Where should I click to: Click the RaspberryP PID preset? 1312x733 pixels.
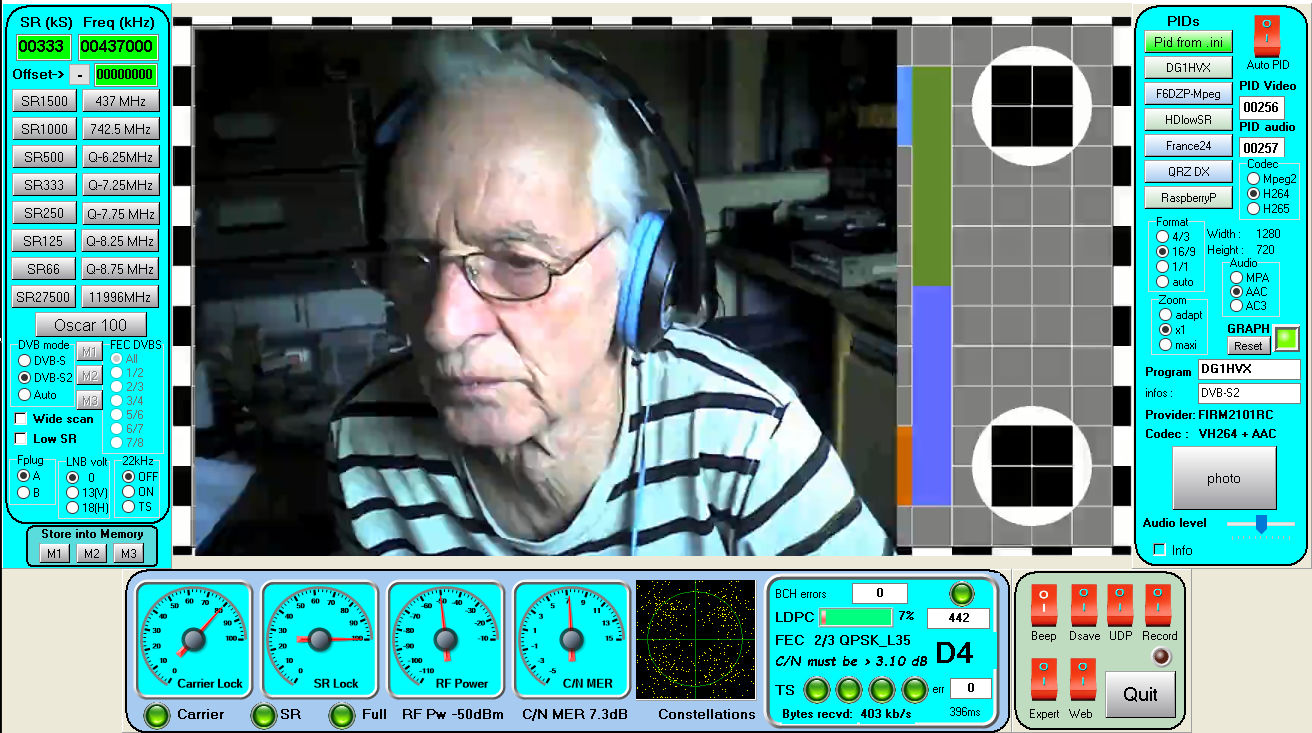[1189, 198]
